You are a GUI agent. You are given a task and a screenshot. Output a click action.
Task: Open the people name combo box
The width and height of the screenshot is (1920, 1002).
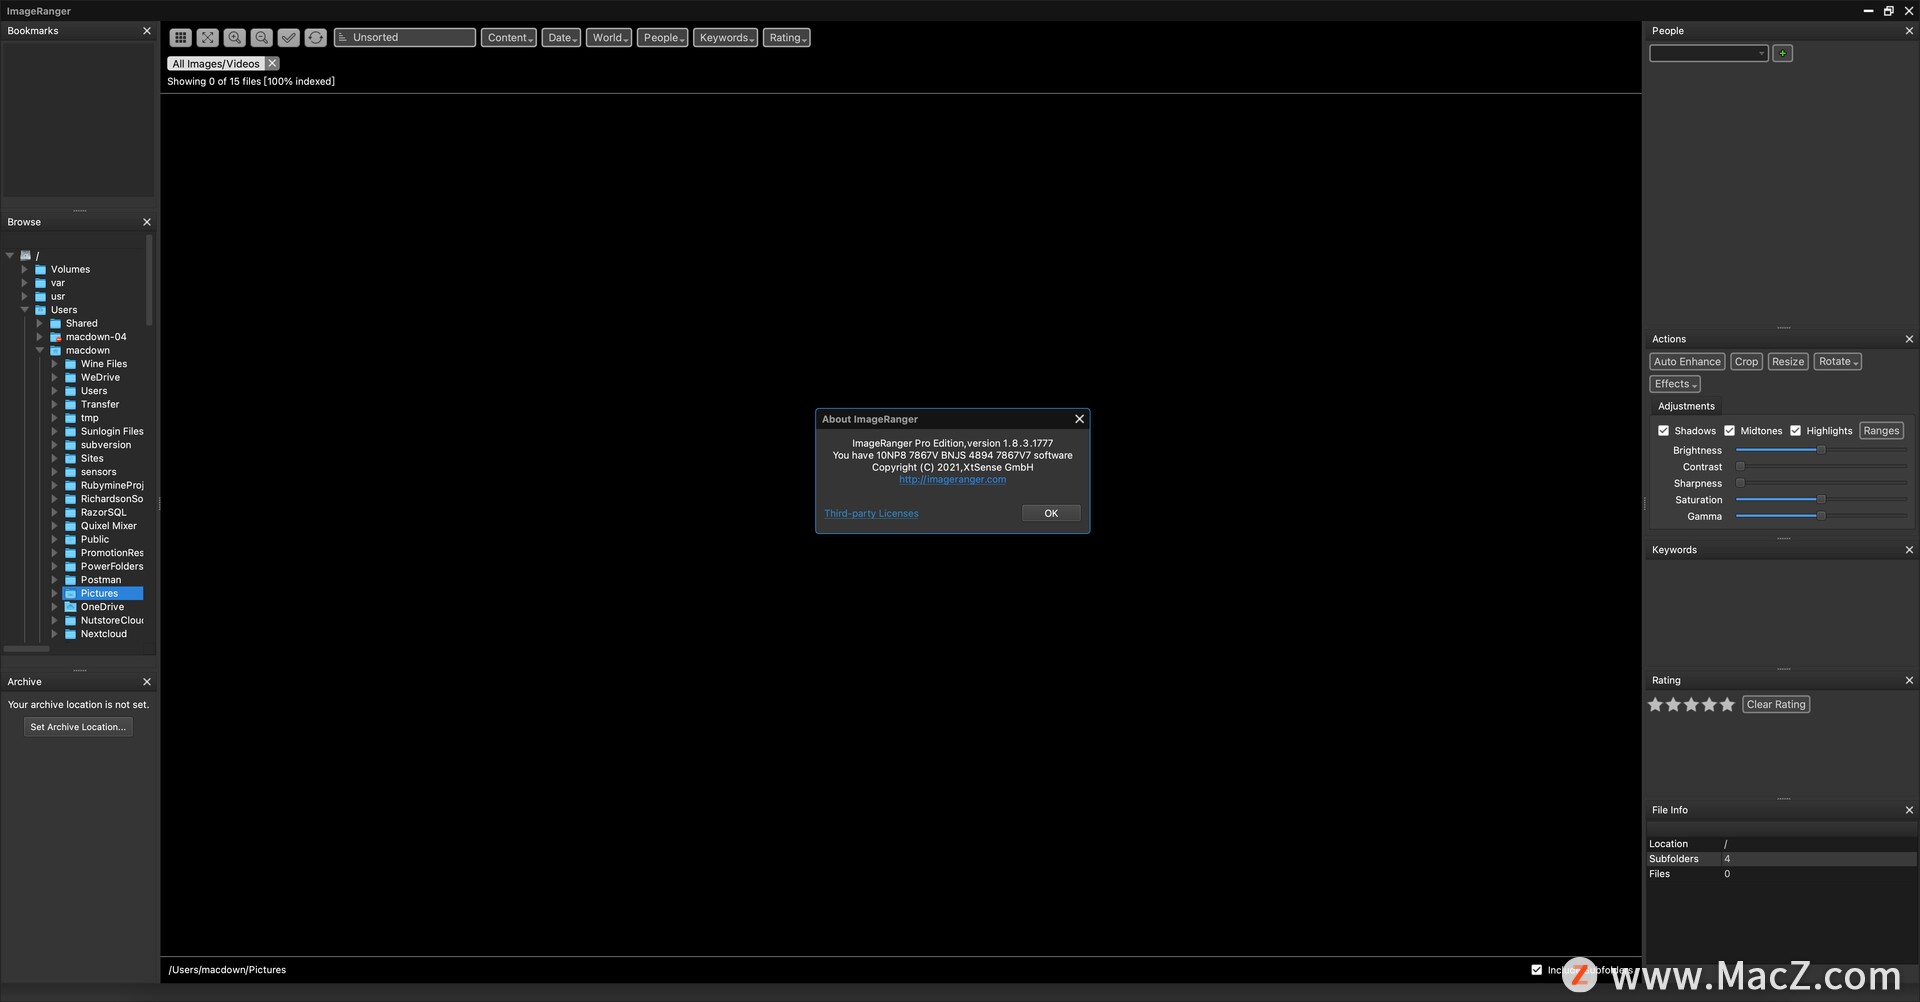1708,53
